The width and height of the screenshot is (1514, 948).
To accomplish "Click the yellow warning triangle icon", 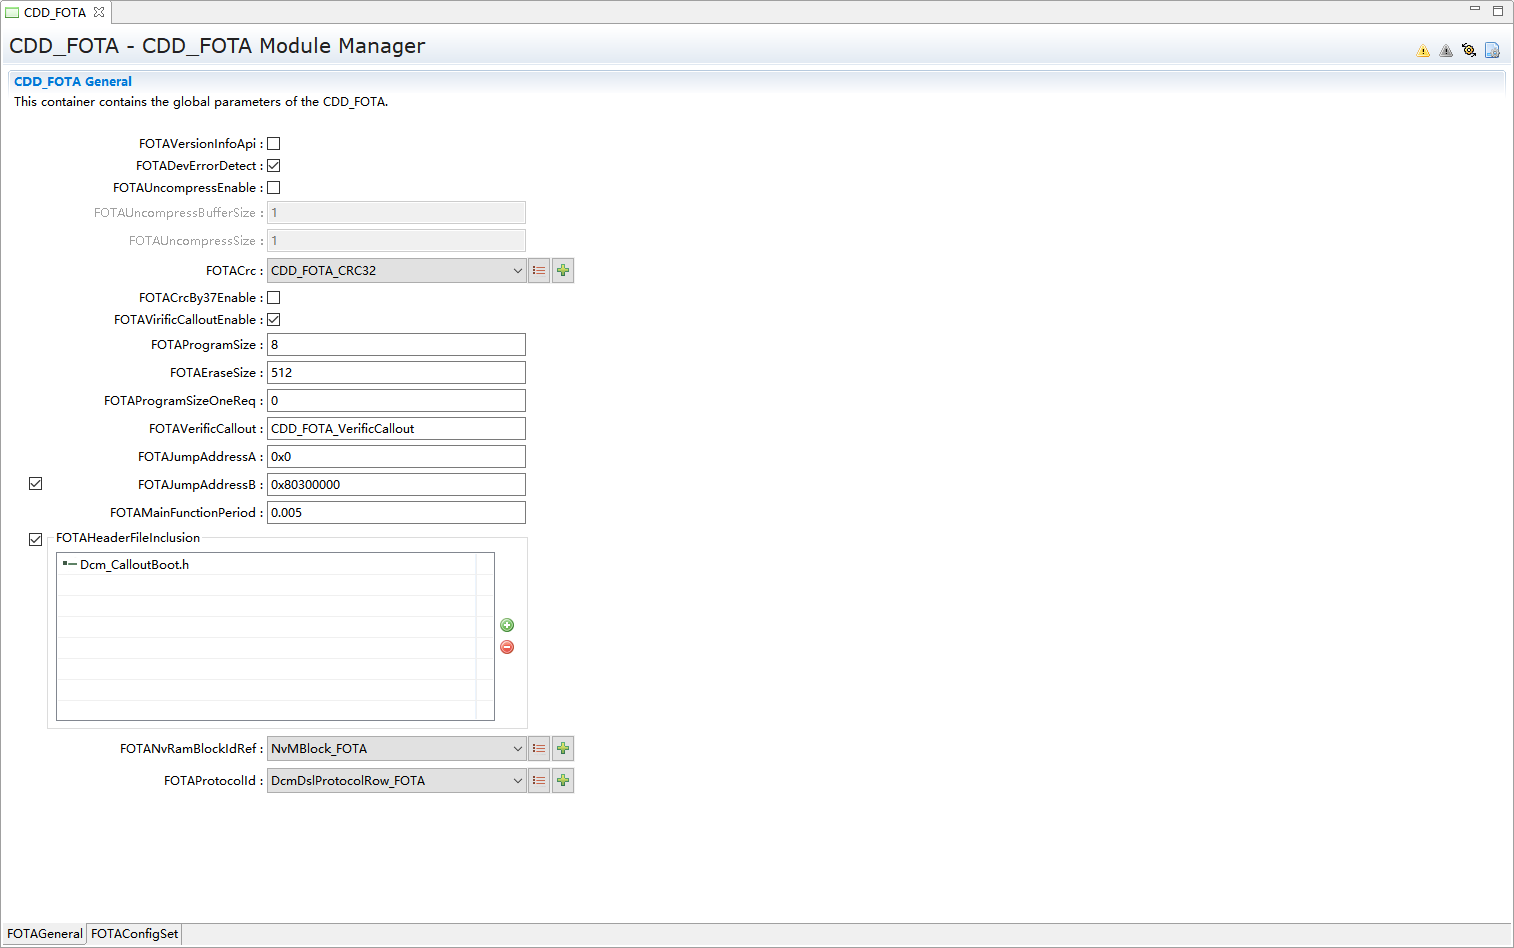I will tap(1423, 51).
